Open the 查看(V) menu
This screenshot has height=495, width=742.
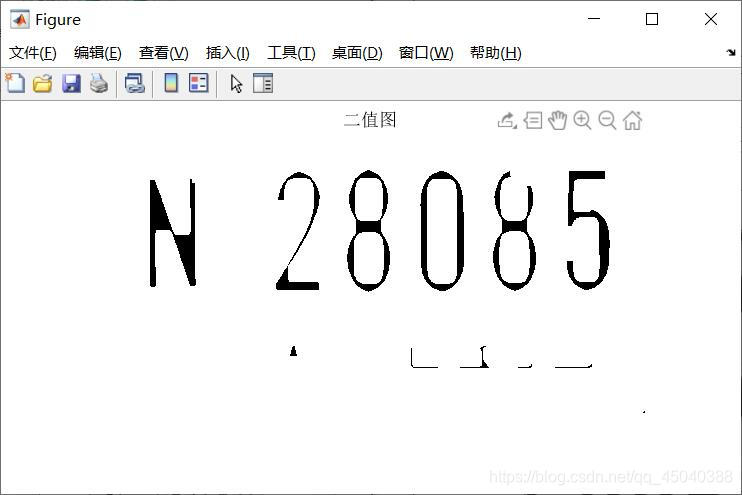point(164,53)
